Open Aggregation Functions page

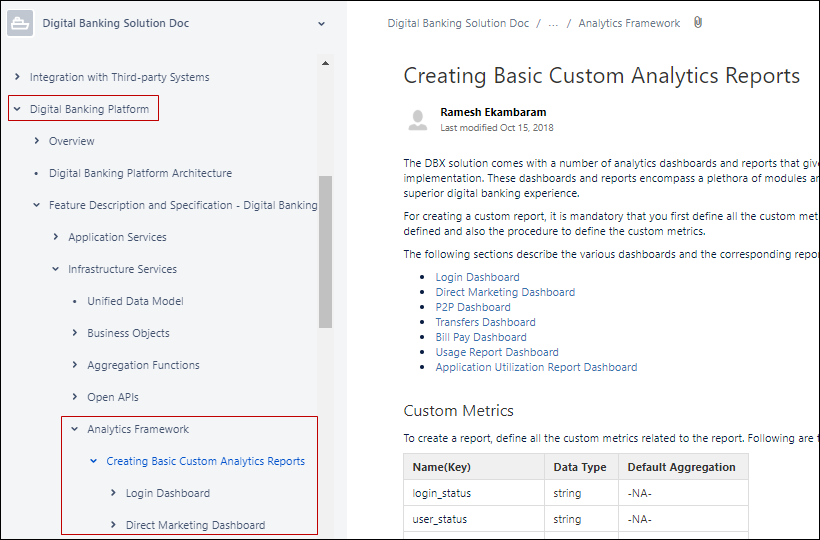coord(143,365)
